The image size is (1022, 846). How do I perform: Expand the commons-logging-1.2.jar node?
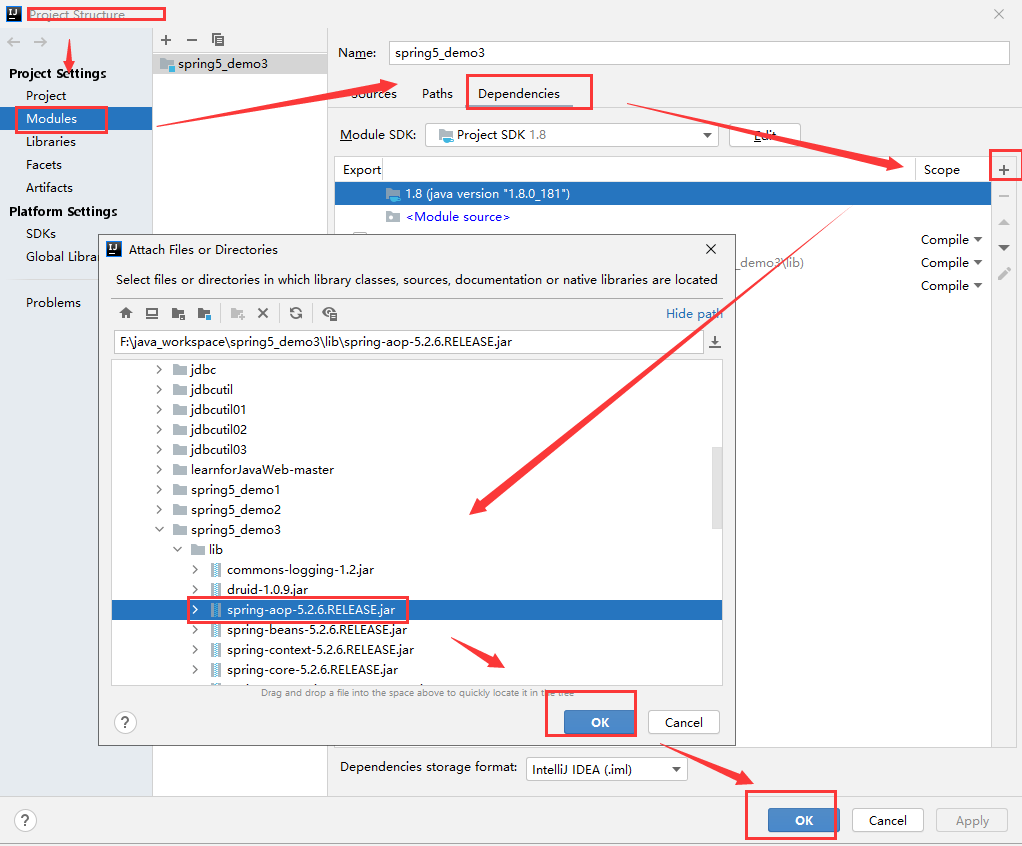tap(195, 570)
